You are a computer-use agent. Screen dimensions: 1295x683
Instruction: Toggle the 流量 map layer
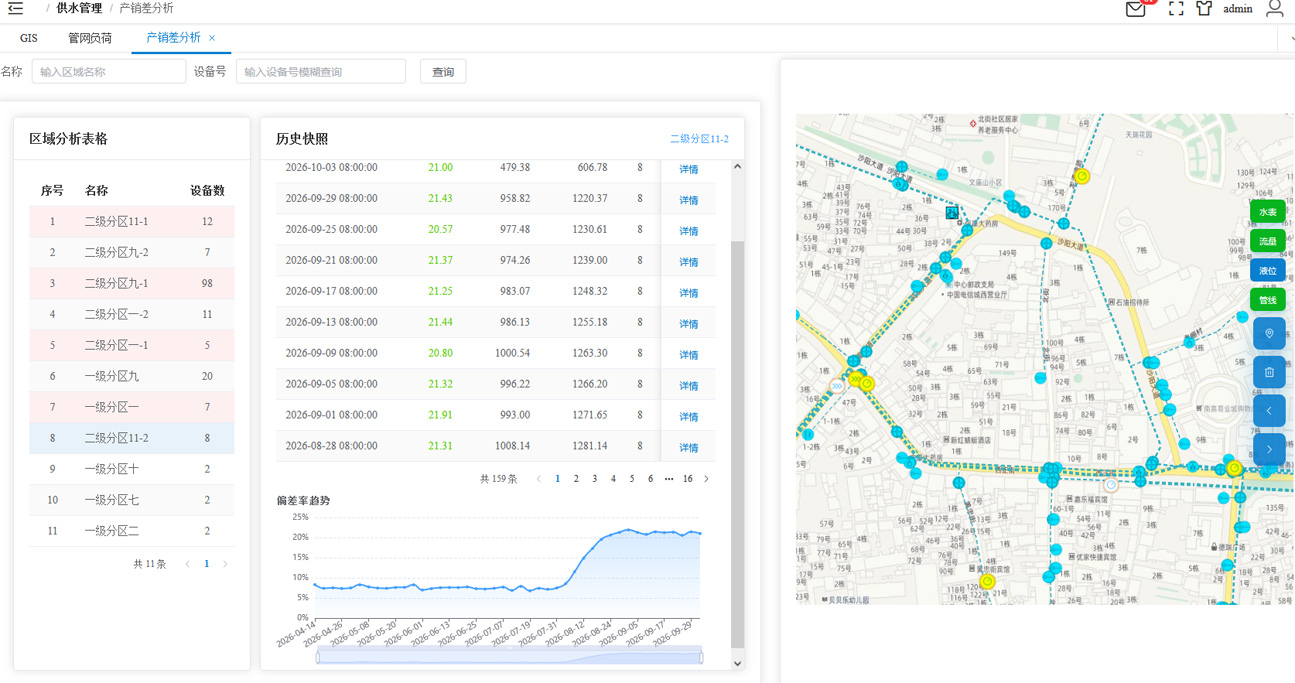pyautogui.click(x=1267, y=241)
